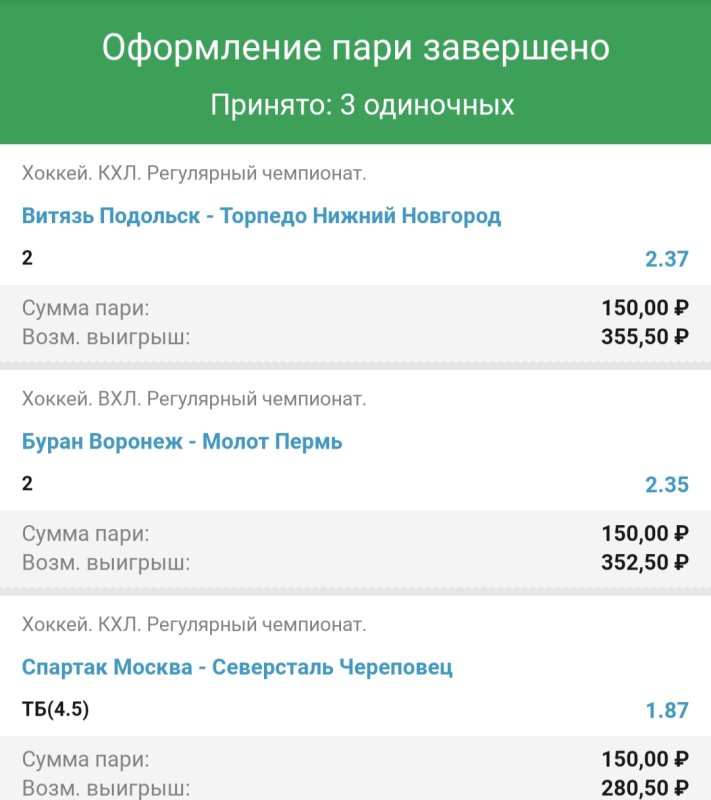This screenshot has width=711, height=800.
Task: Click the league label above Спартак Москва match
Action: point(194,626)
